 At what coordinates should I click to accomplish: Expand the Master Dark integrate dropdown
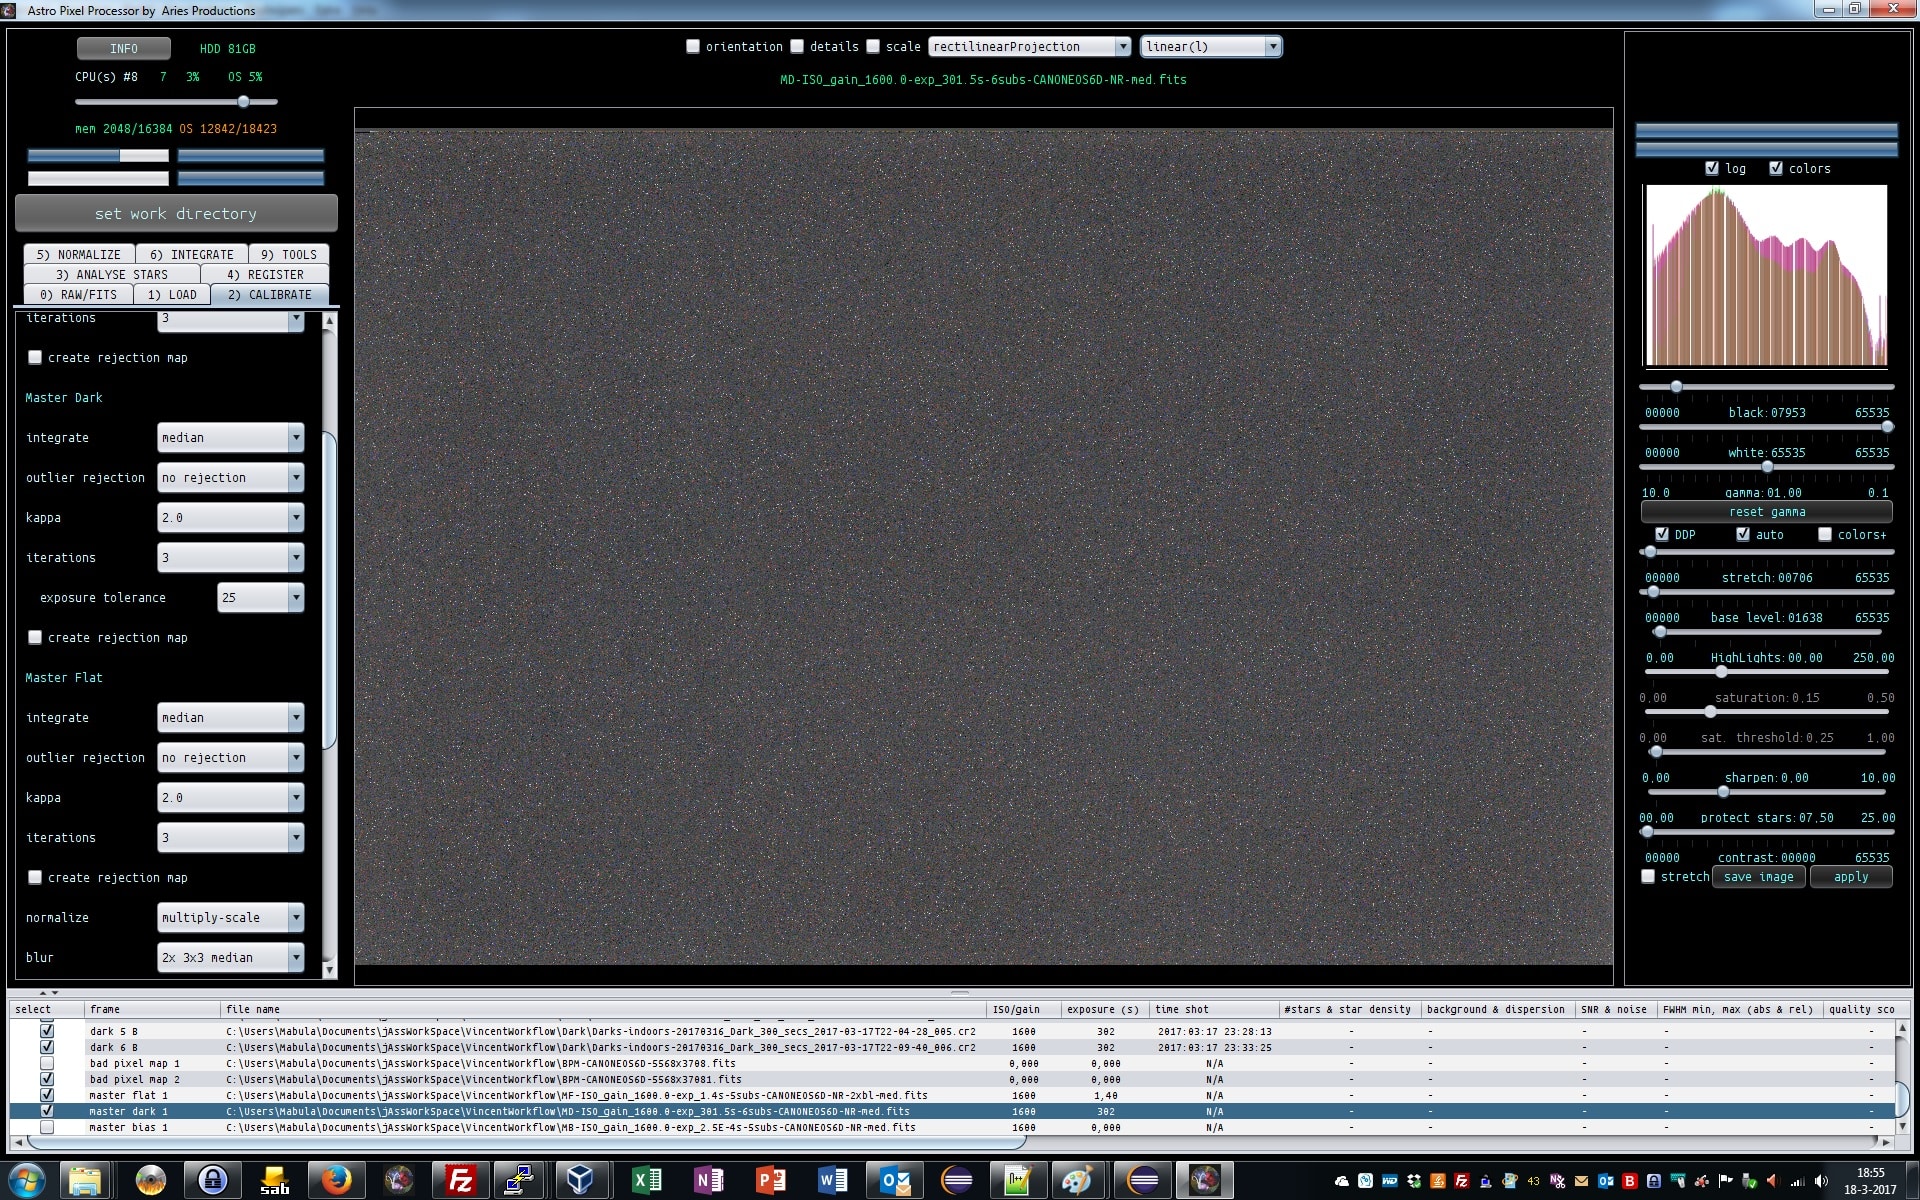point(230,437)
